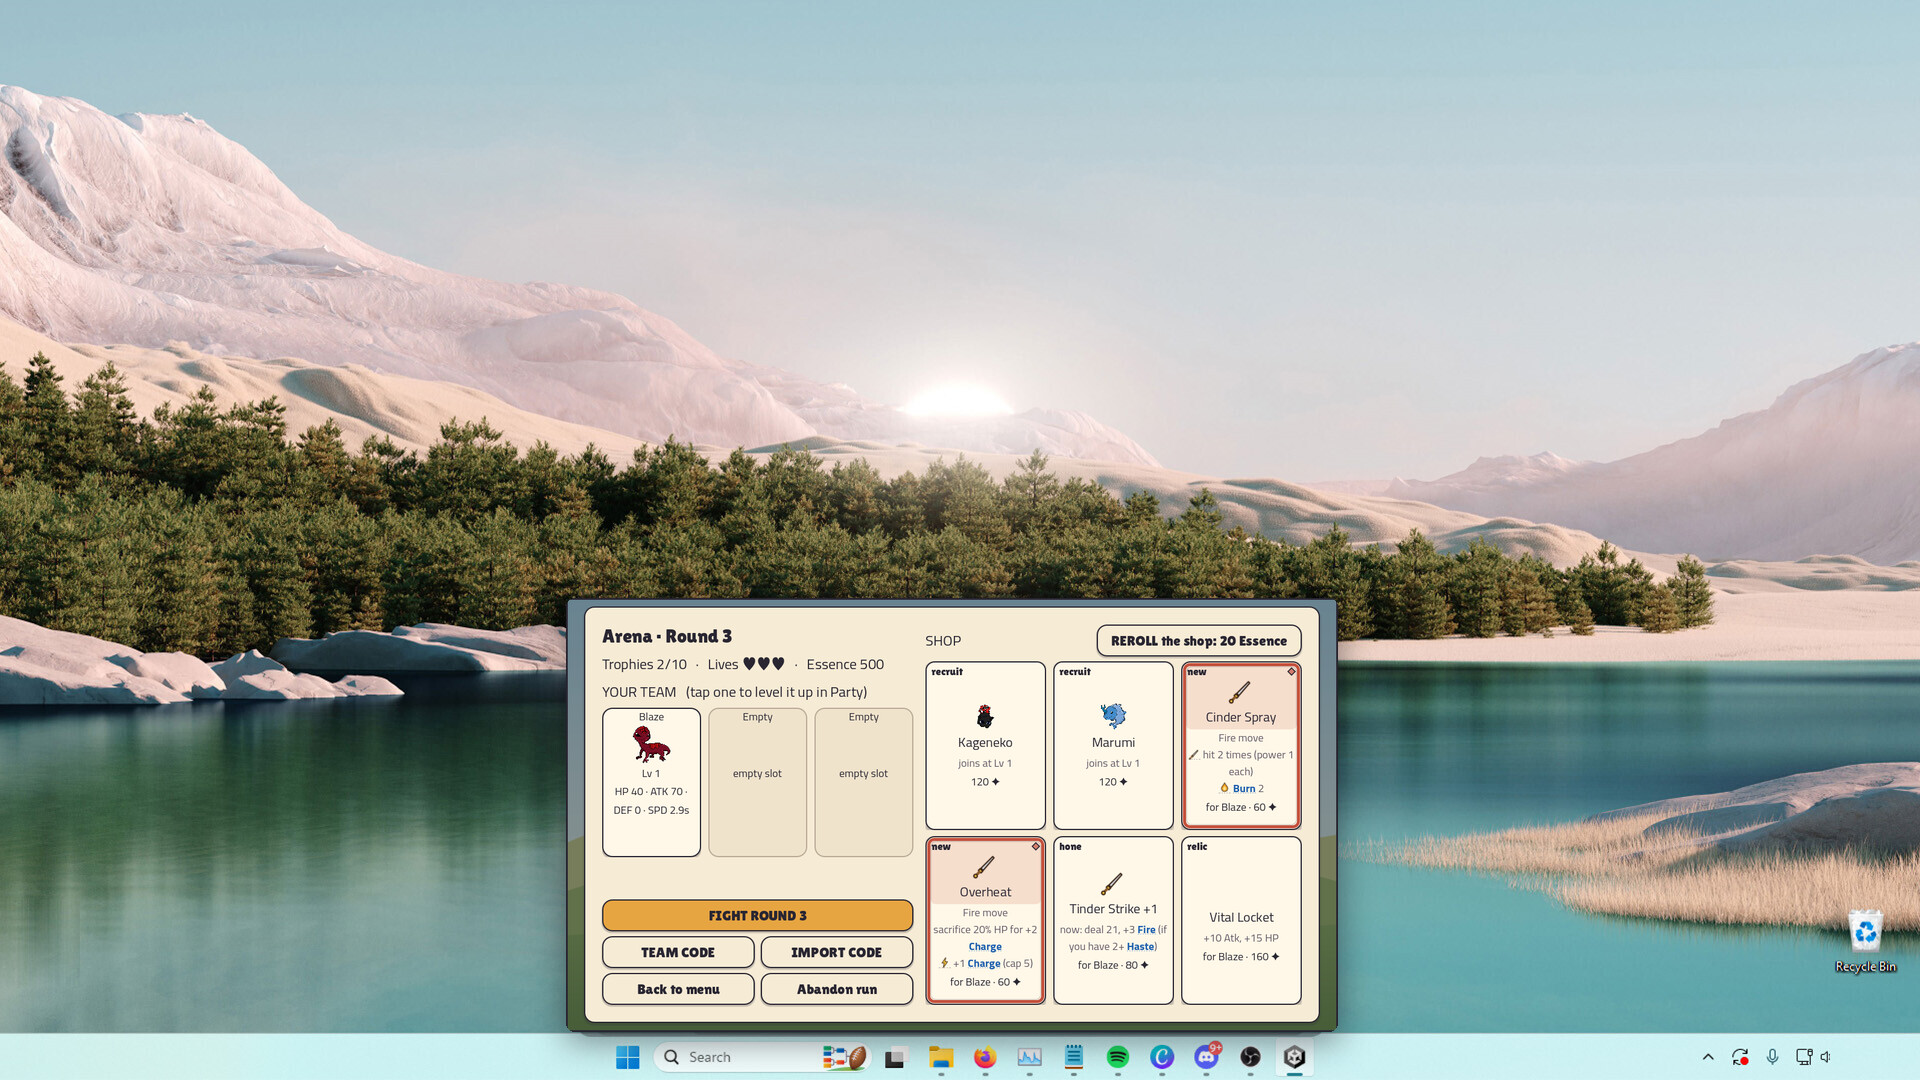Click the Kageneko recruit sprite
Viewport: 1920px width, 1080px height.
(985, 716)
